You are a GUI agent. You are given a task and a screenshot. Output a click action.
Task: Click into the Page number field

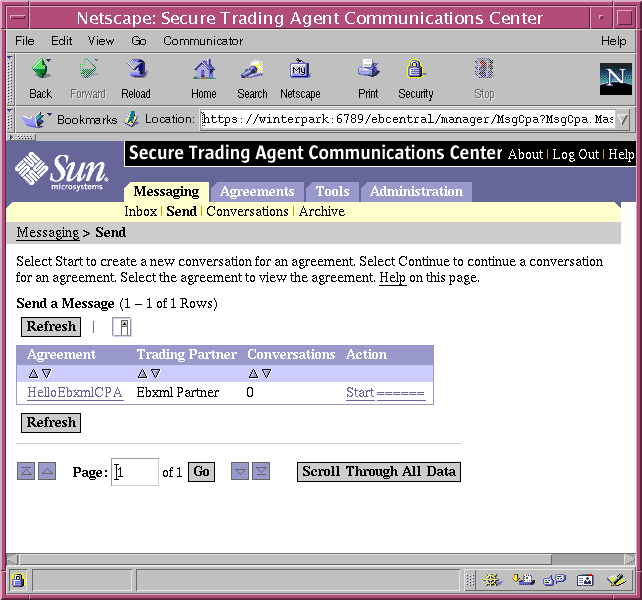tap(135, 472)
